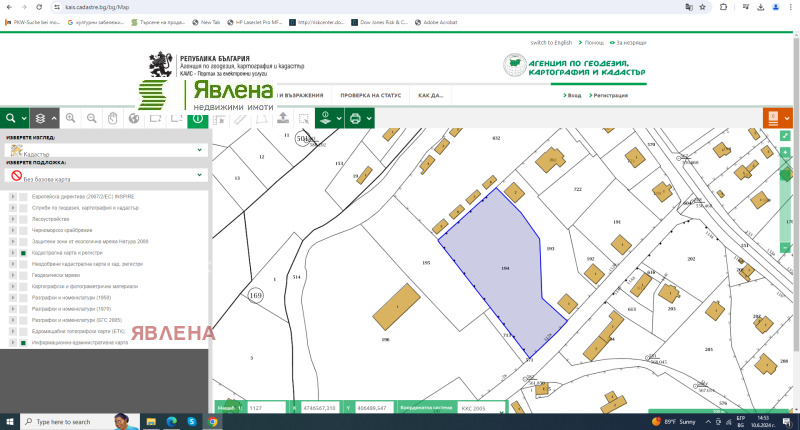This screenshot has width=800, height=430.
Task: Open the КАК ДА... menu item
Action: (430, 95)
